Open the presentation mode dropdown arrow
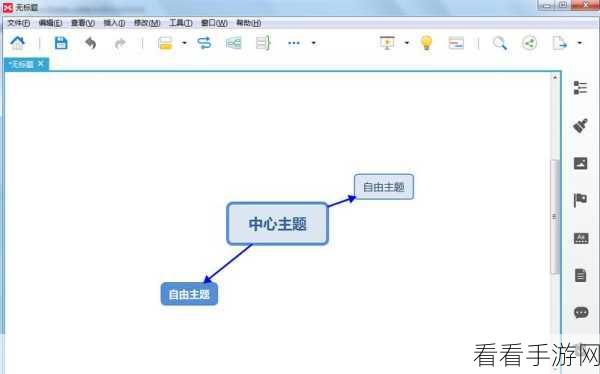Viewport: 600px width, 374px height. pyautogui.click(x=407, y=43)
